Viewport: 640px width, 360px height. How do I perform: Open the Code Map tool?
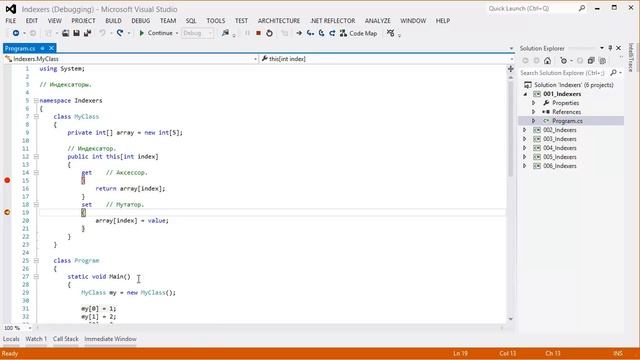coord(358,33)
